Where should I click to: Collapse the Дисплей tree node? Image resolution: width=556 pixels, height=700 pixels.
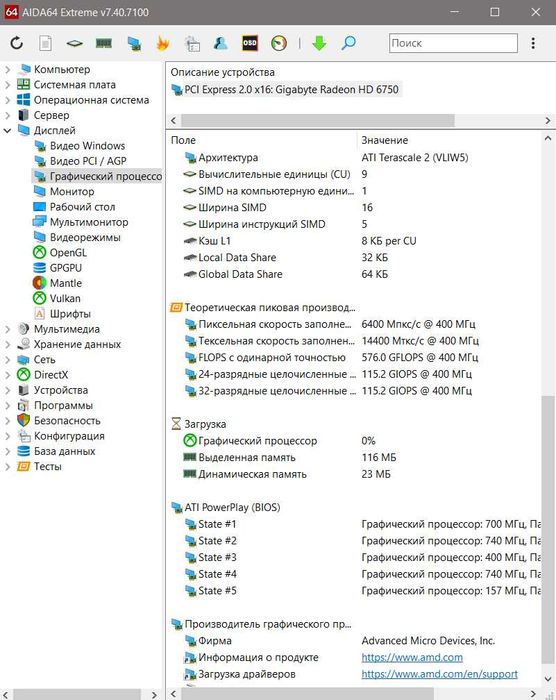click(x=7, y=130)
